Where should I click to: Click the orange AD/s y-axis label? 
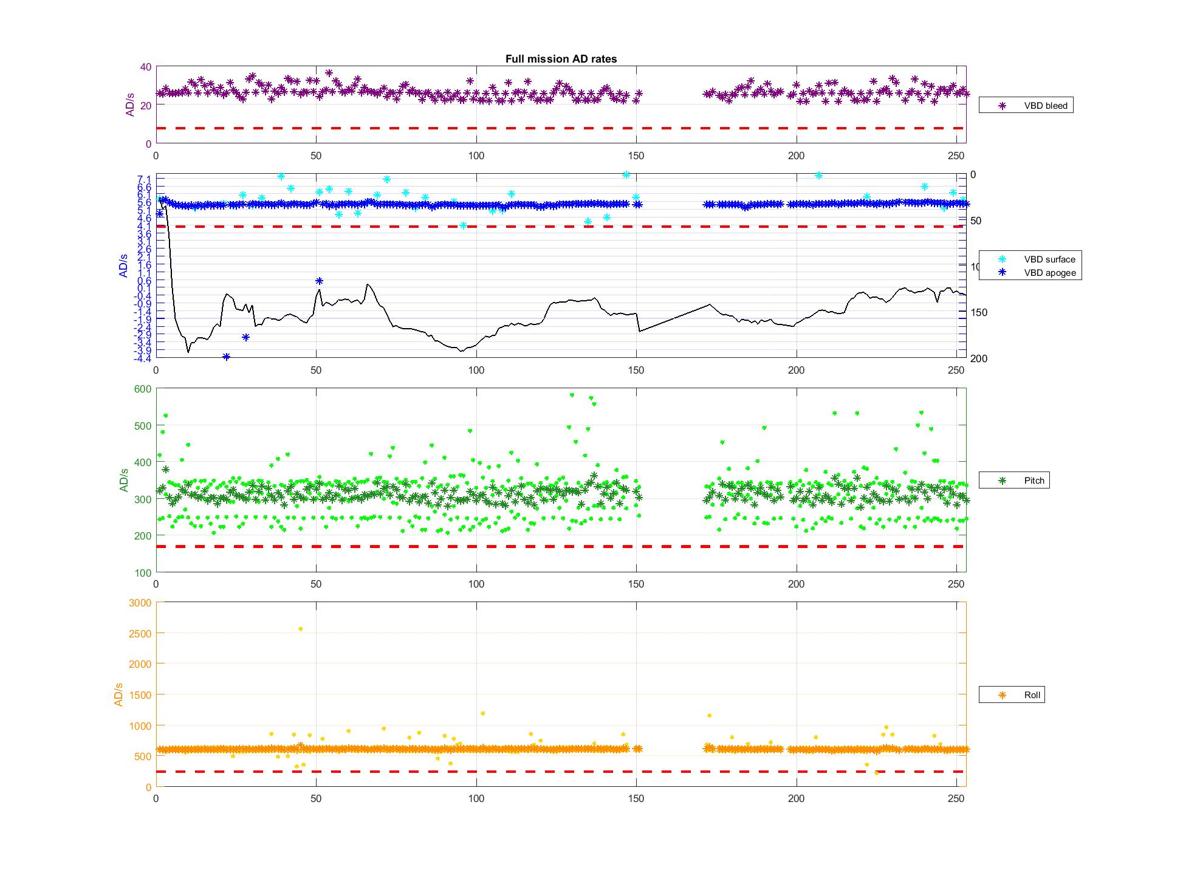(x=118, y=693)
